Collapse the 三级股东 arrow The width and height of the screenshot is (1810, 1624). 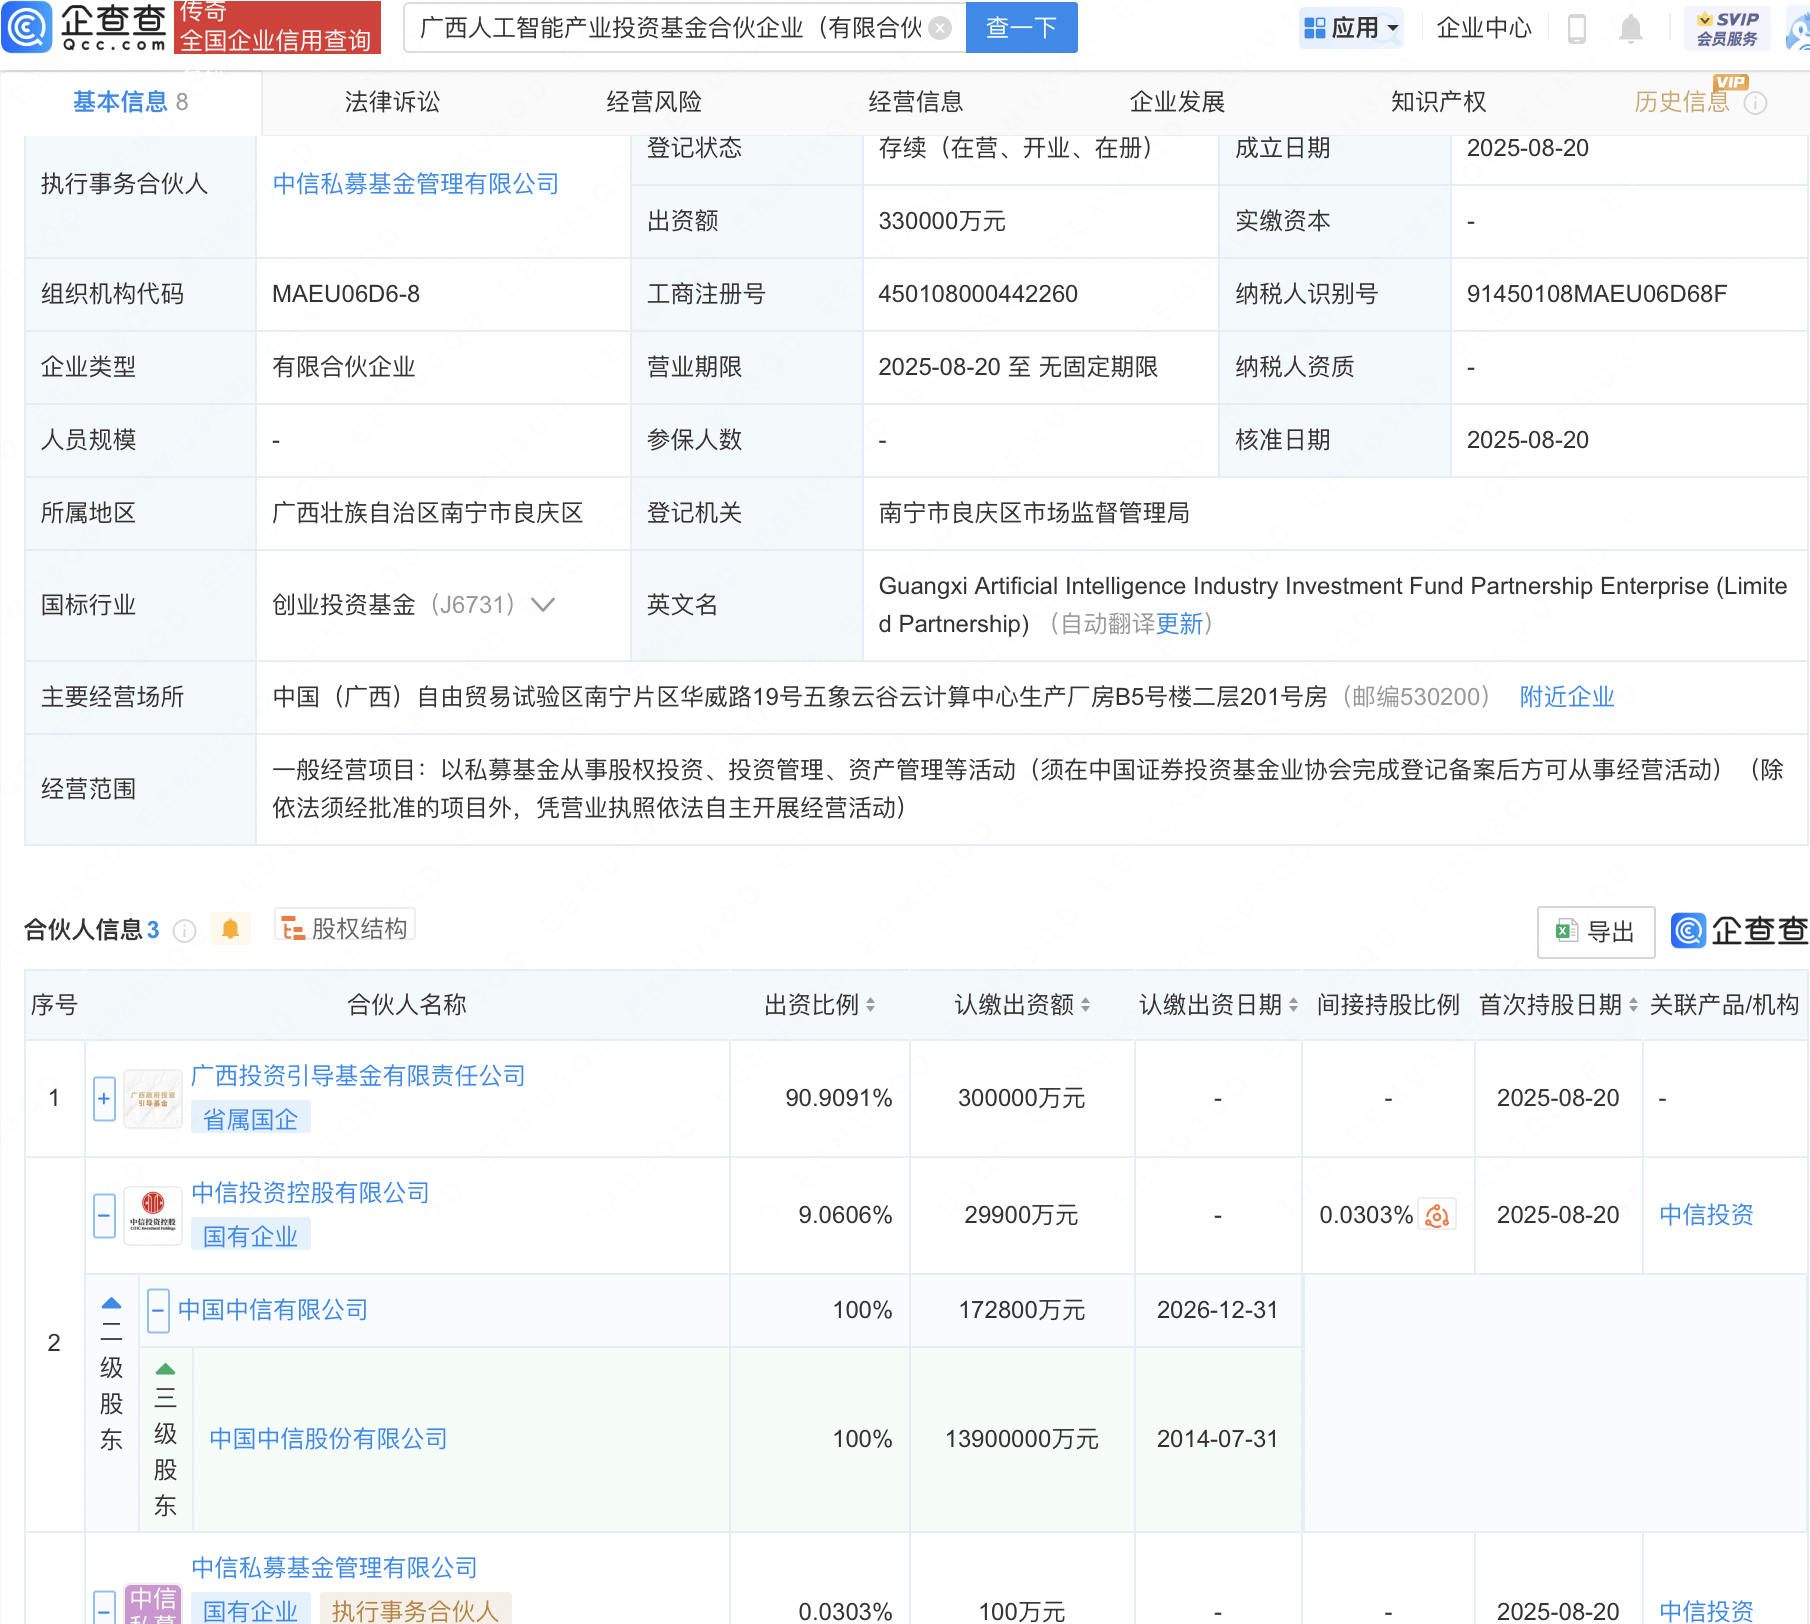[x=166, y=1369]
